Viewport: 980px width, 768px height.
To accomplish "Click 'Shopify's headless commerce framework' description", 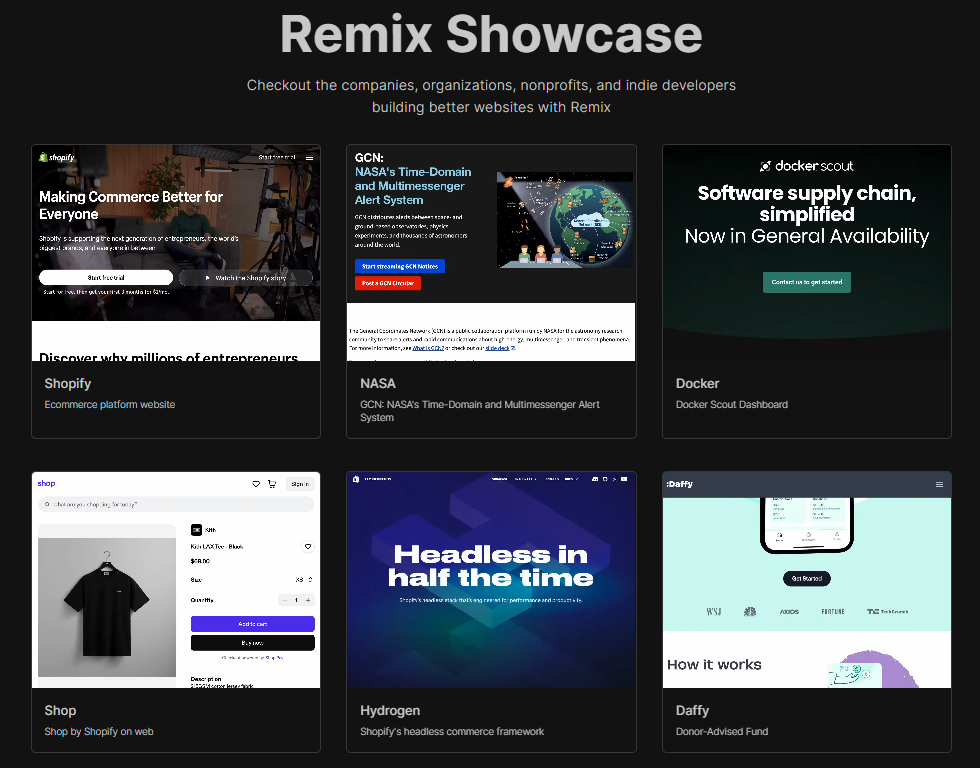I will tap(452, 732).
